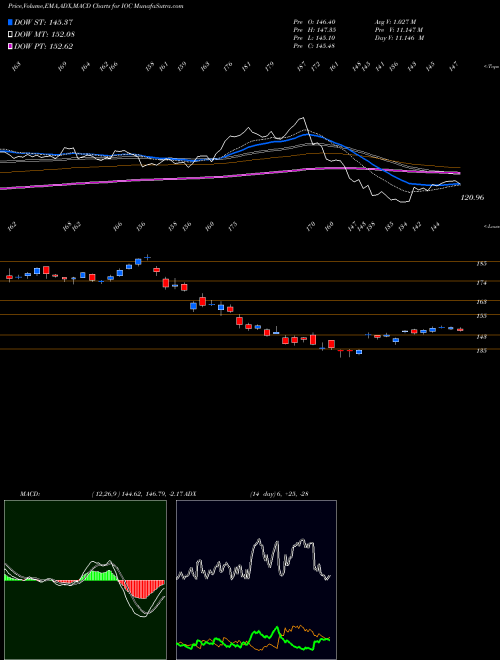This screenshot has width=500, height=660.
Task: Select the 'Pre O: 146.40' value
Action: coord(314,22)
